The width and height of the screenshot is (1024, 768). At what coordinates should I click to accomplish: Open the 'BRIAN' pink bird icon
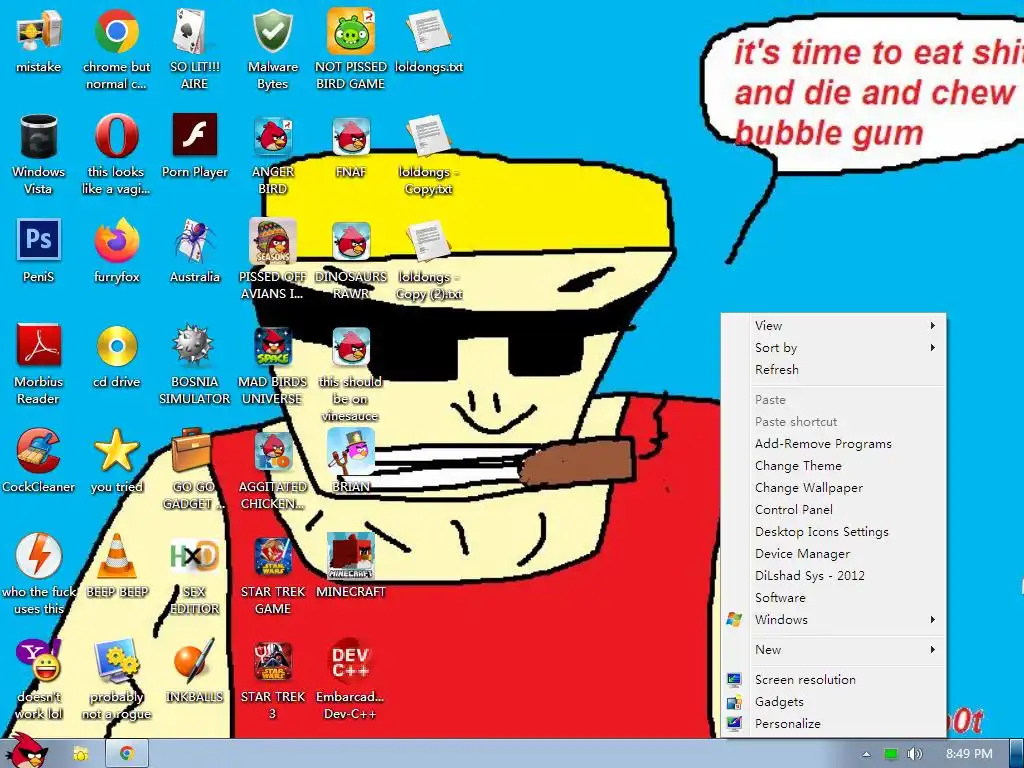point(351,451)
